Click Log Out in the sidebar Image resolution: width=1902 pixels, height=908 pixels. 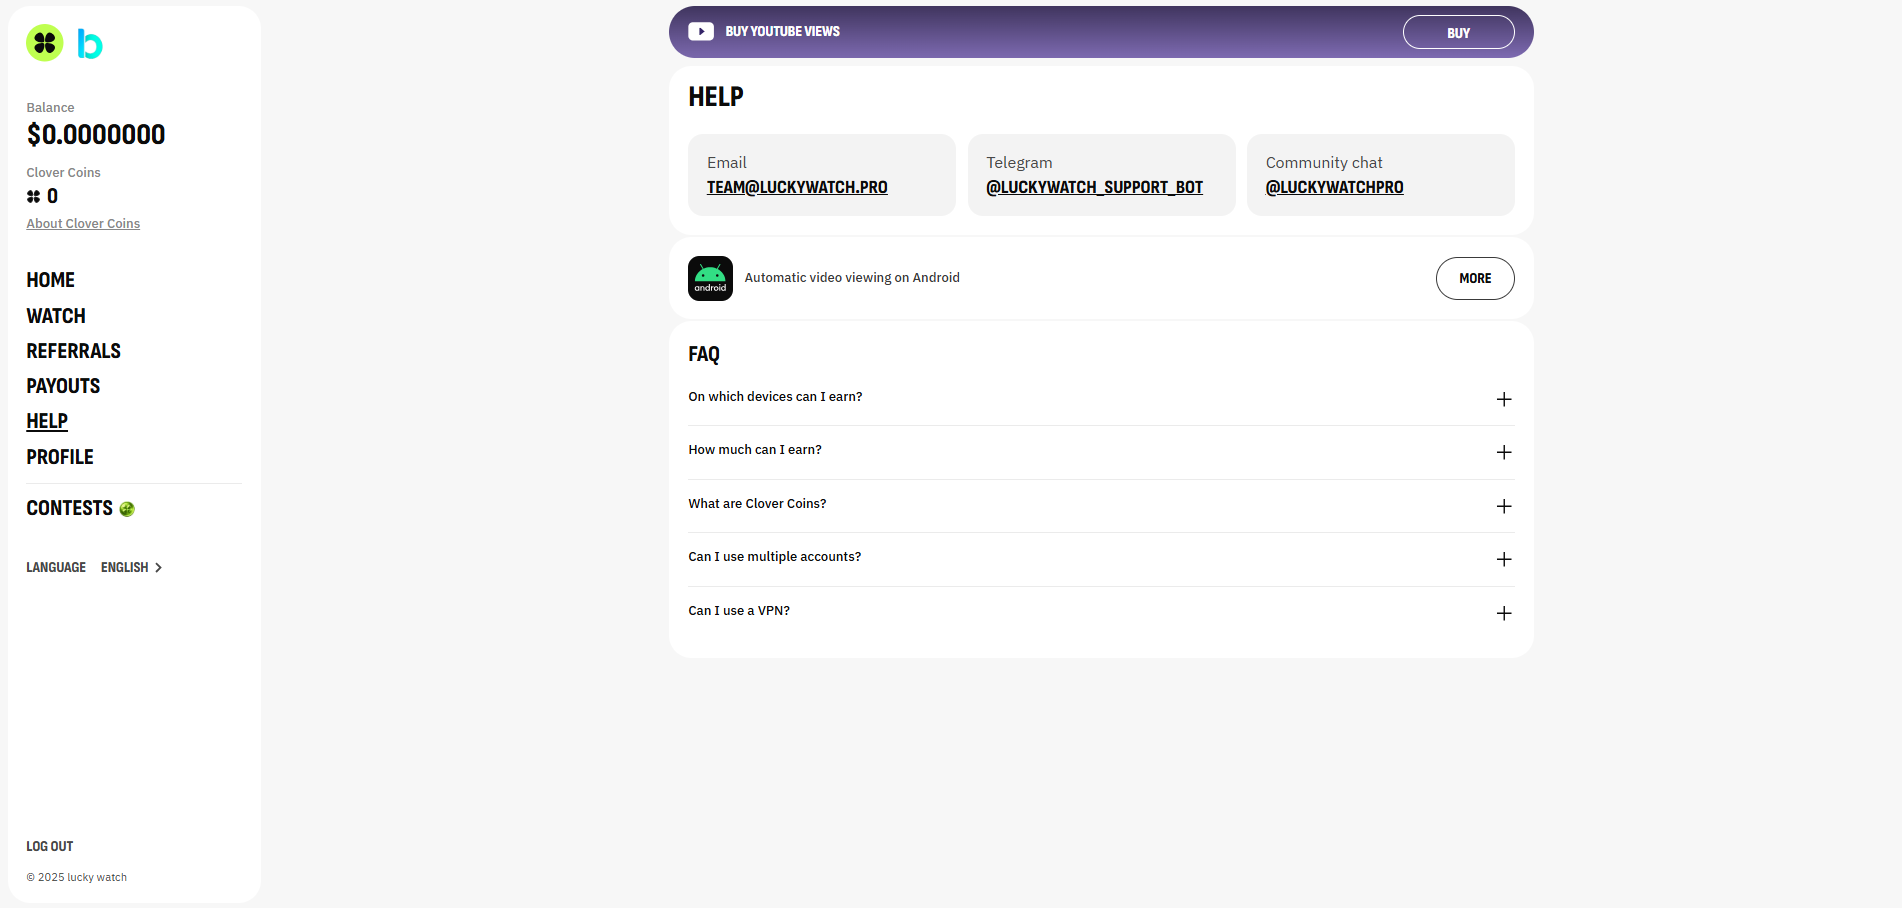(x=50, y=846)
